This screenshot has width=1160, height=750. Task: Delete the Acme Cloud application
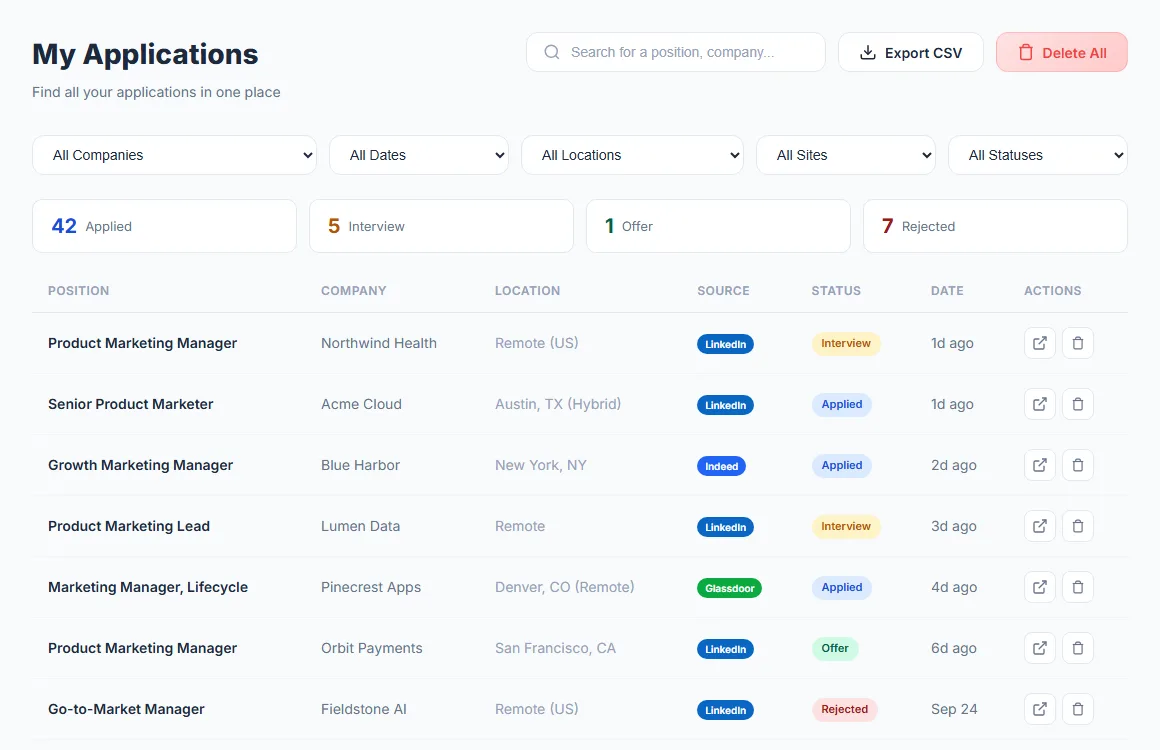1078,404
